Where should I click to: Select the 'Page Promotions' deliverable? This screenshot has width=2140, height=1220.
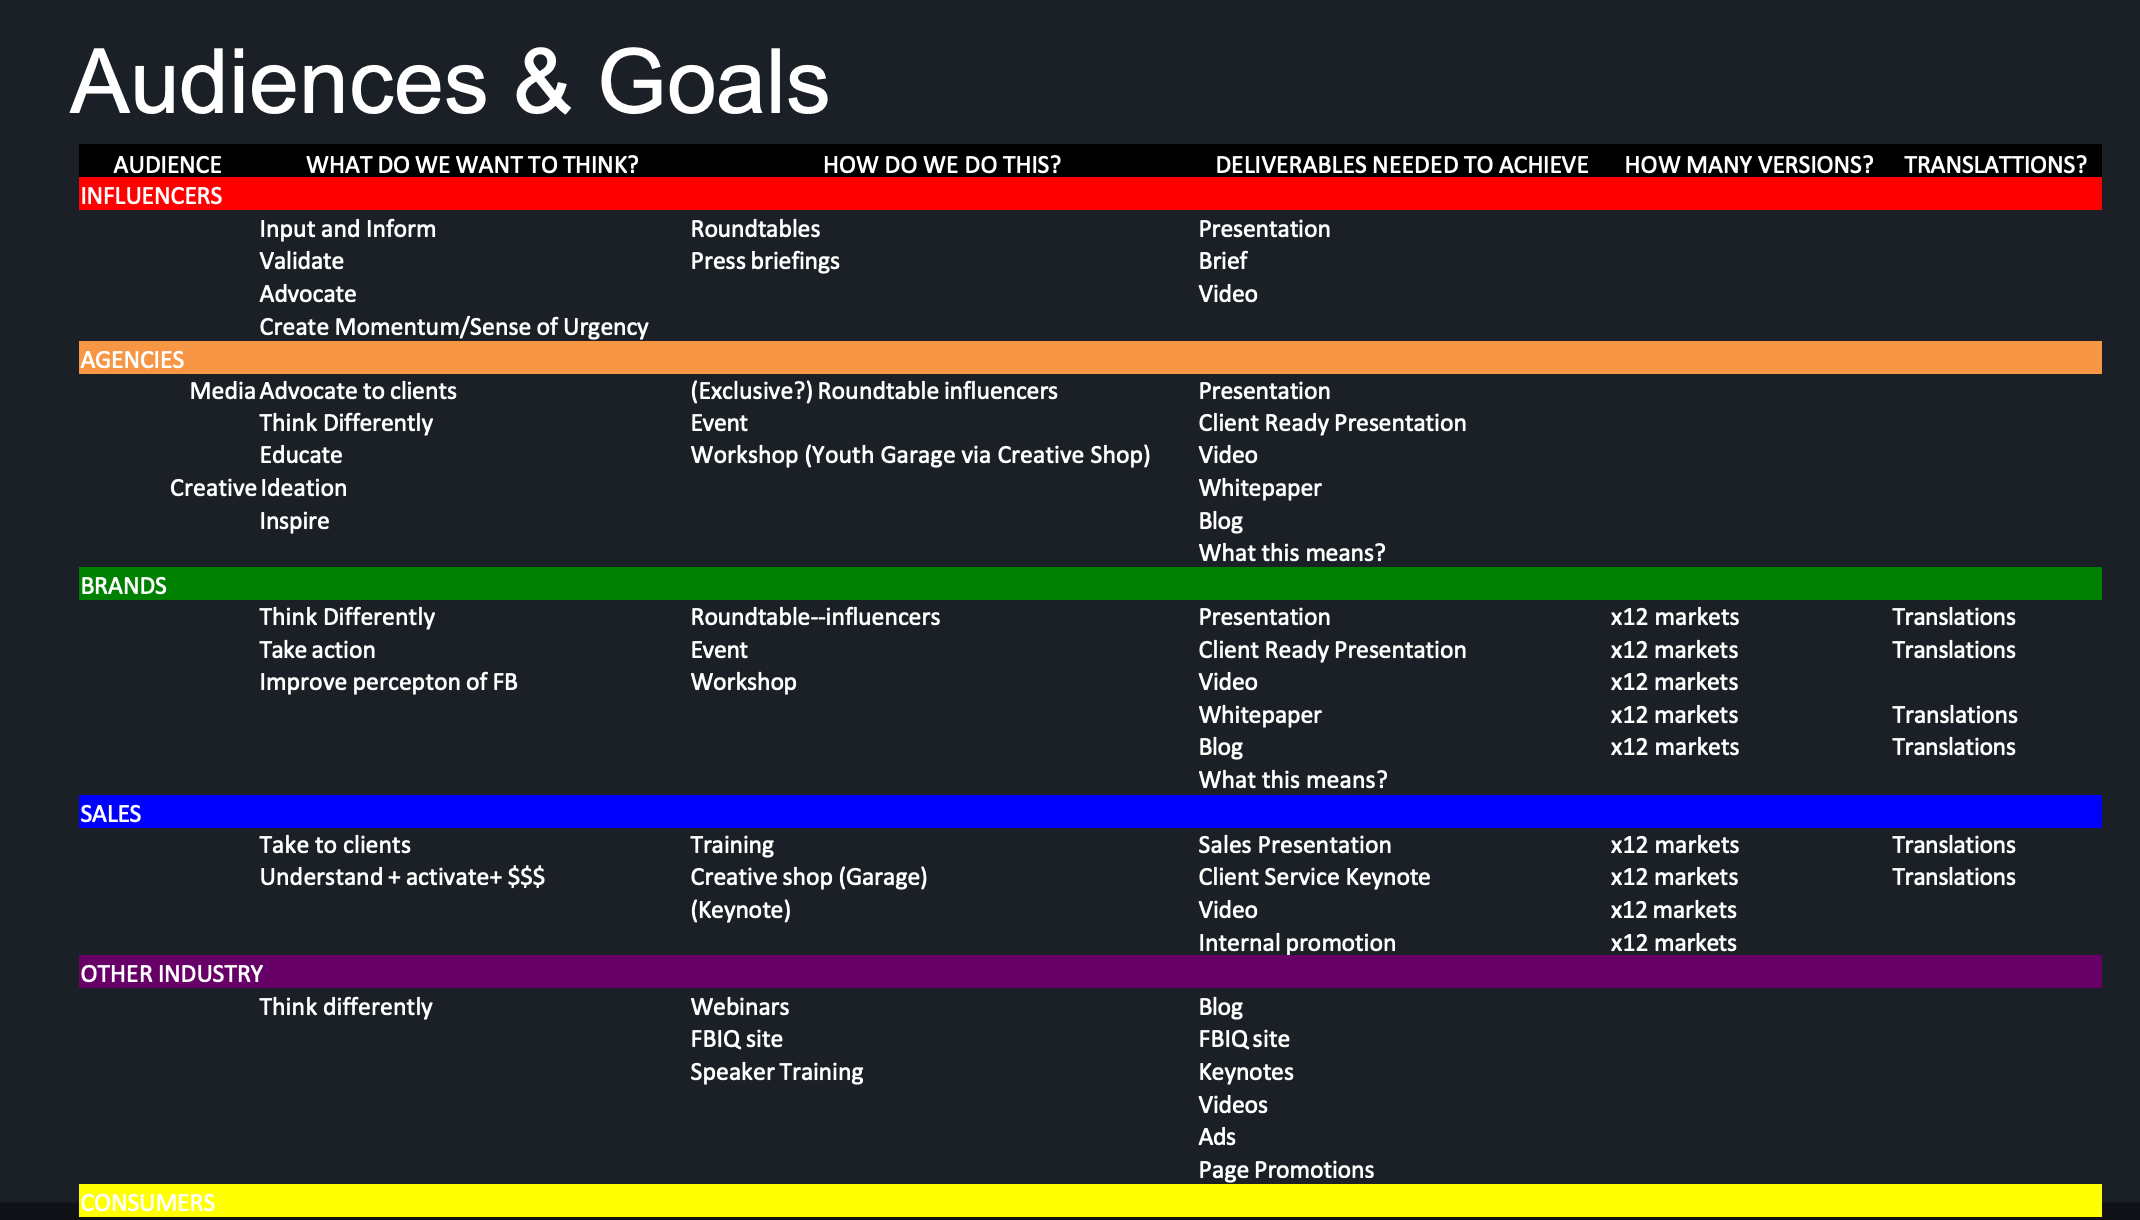1285,1170
